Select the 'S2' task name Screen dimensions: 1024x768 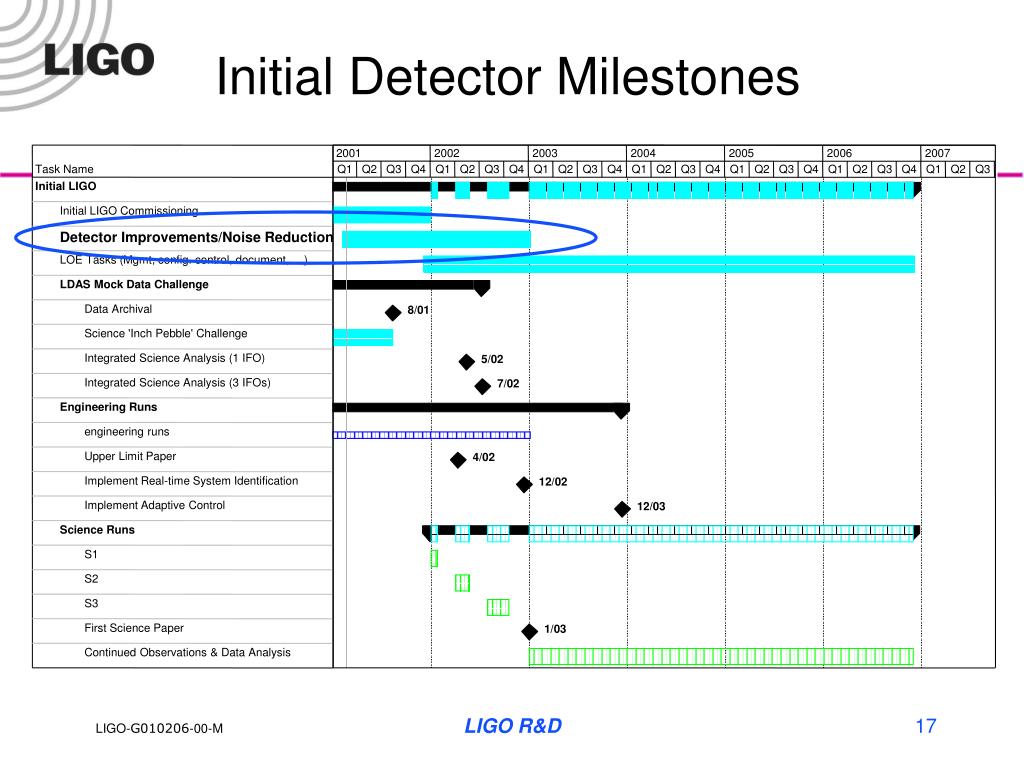91,579
